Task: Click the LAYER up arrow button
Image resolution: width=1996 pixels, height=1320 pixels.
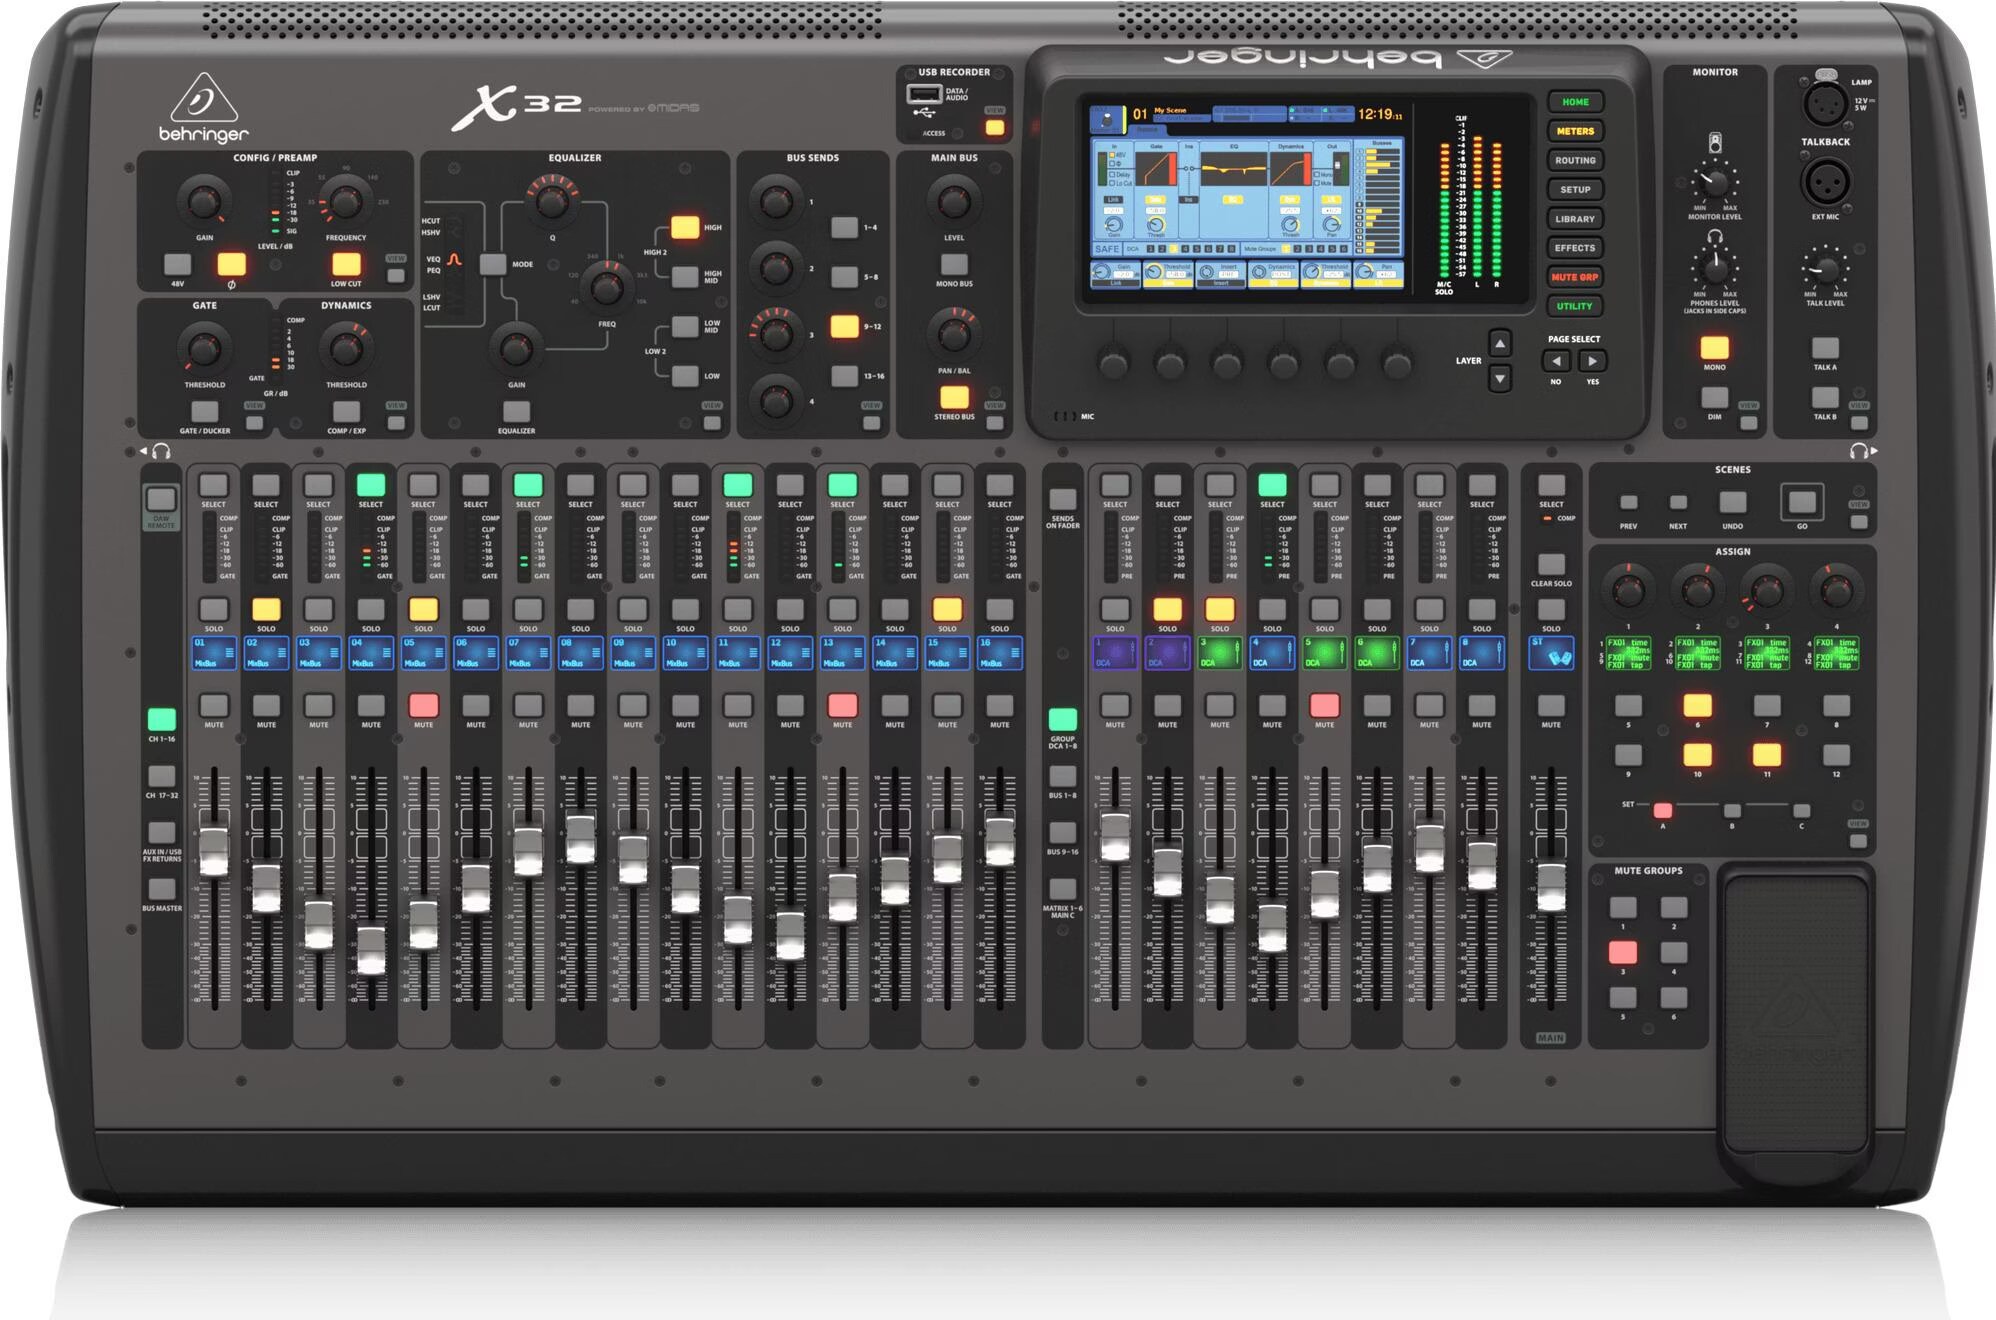Action: [1500, 345]
